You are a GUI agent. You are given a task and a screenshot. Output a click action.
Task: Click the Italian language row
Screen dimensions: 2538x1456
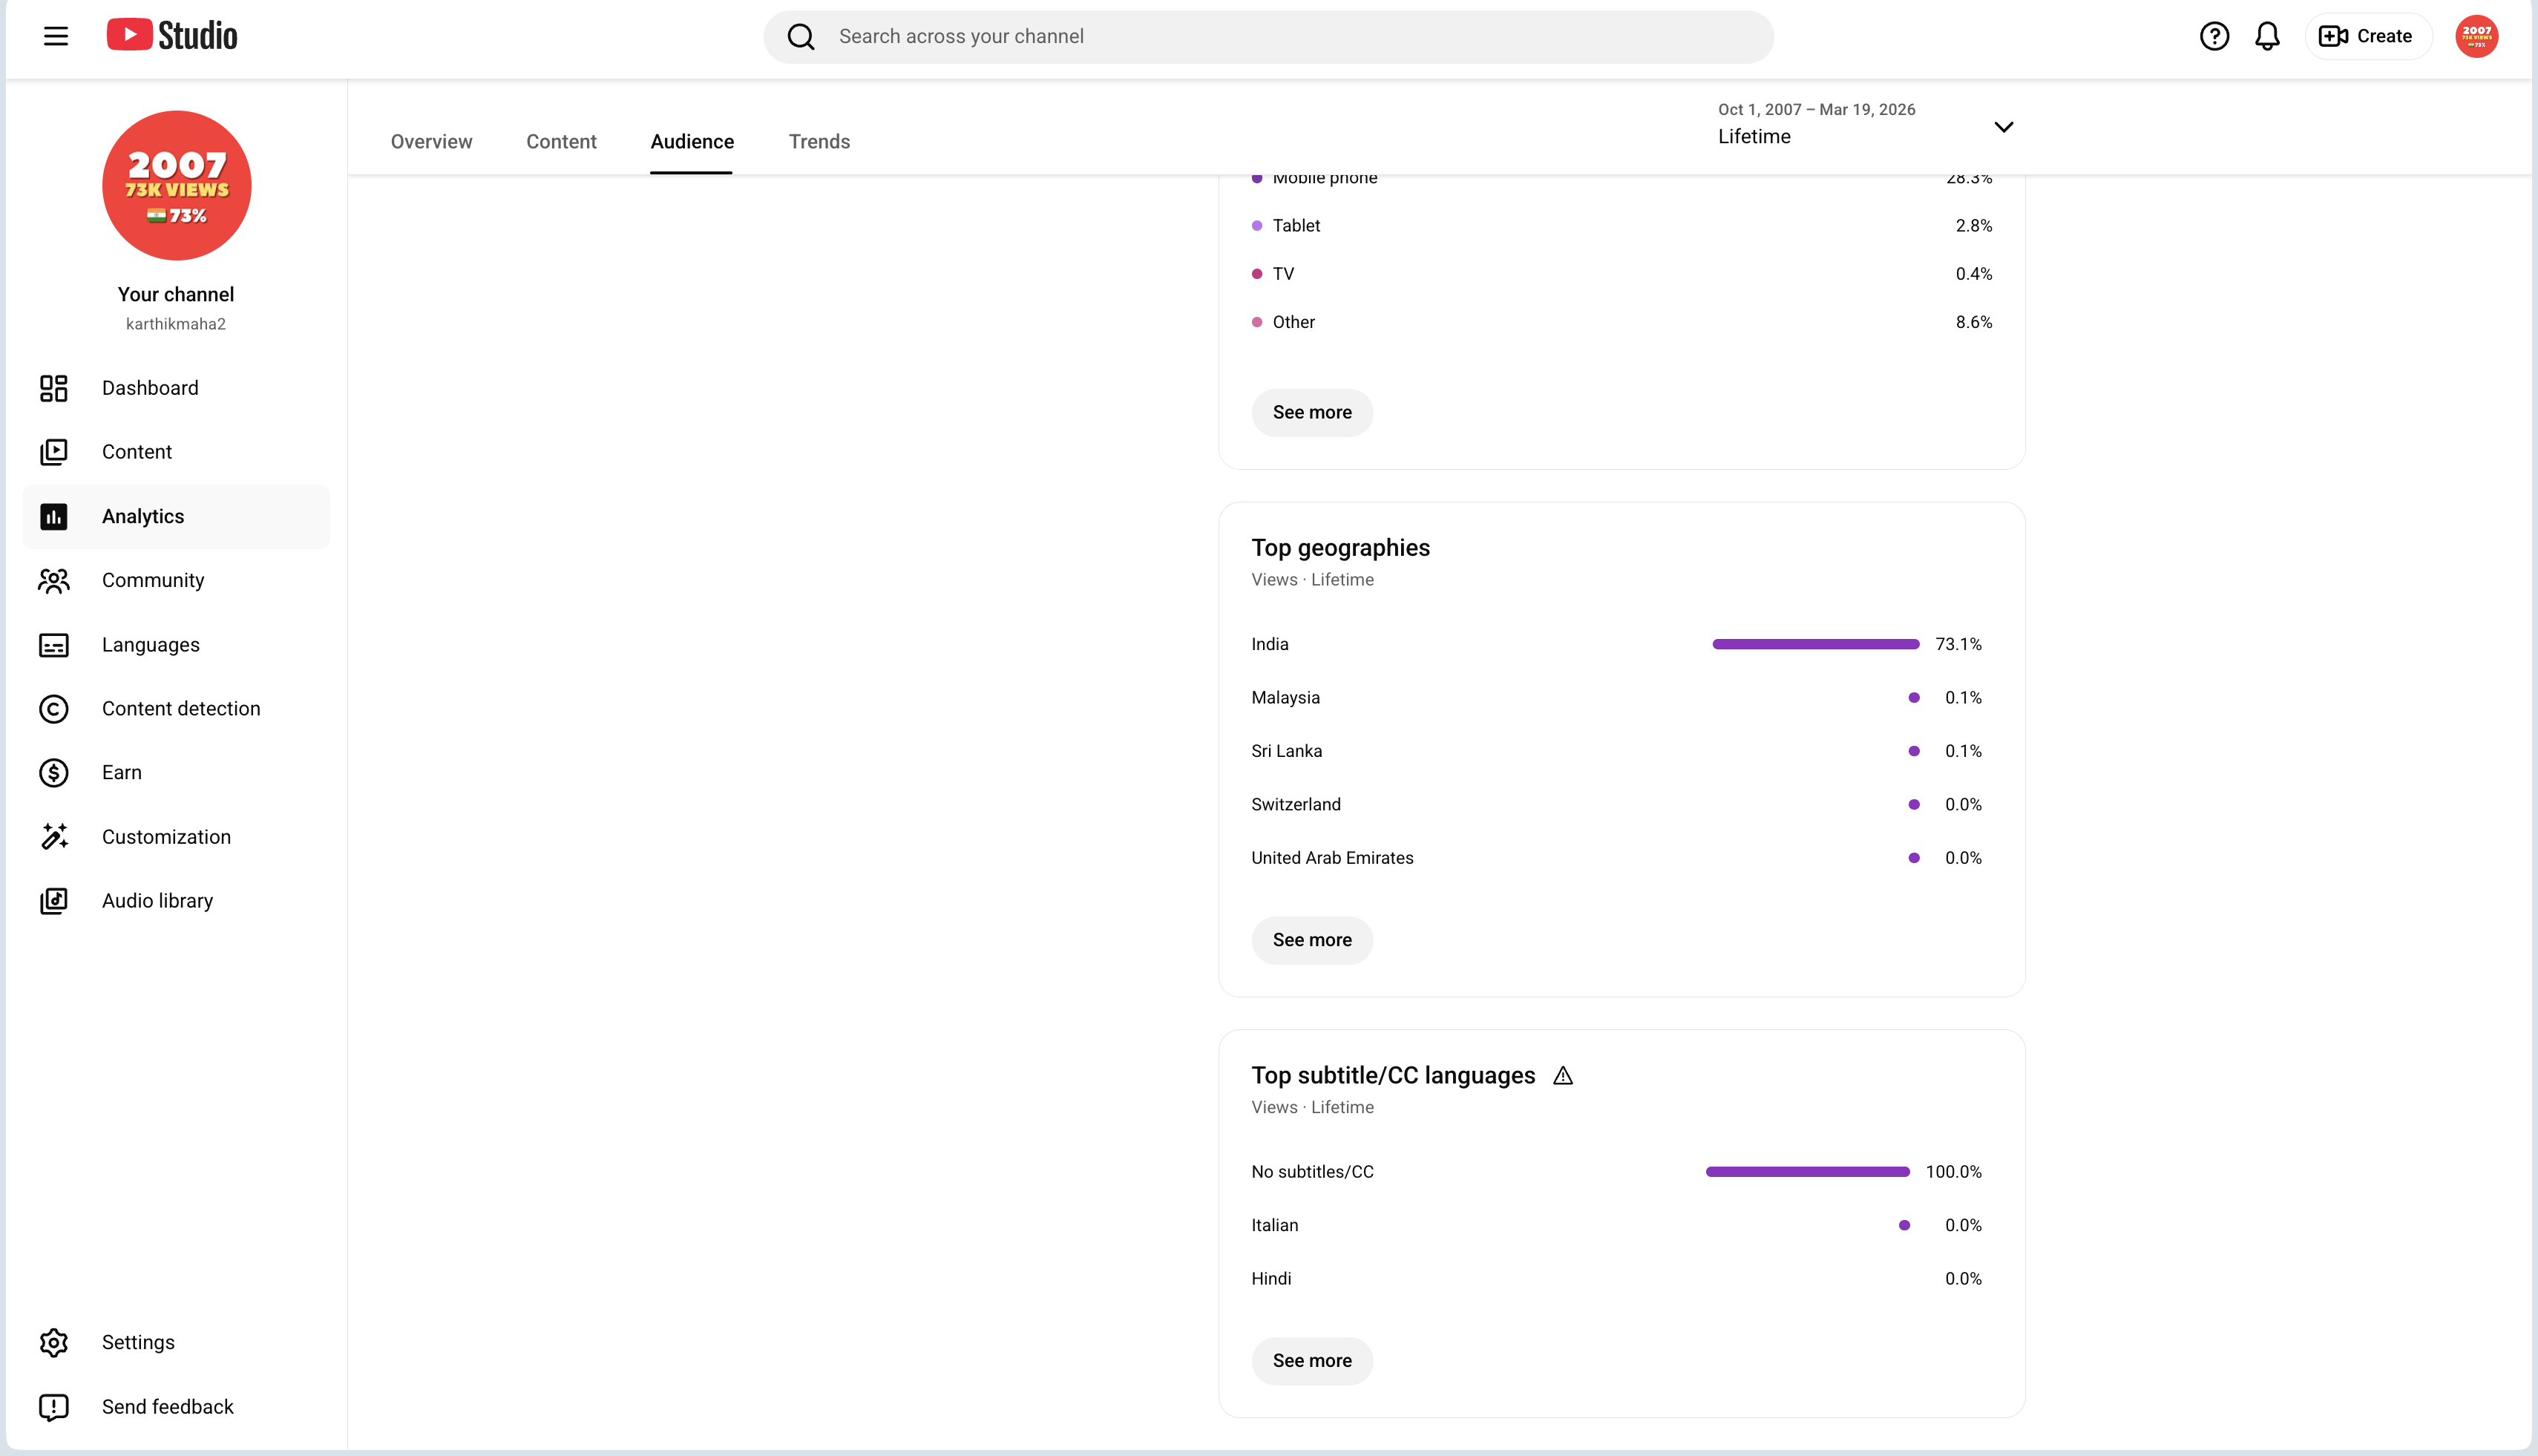(x=1617, y=1225)
